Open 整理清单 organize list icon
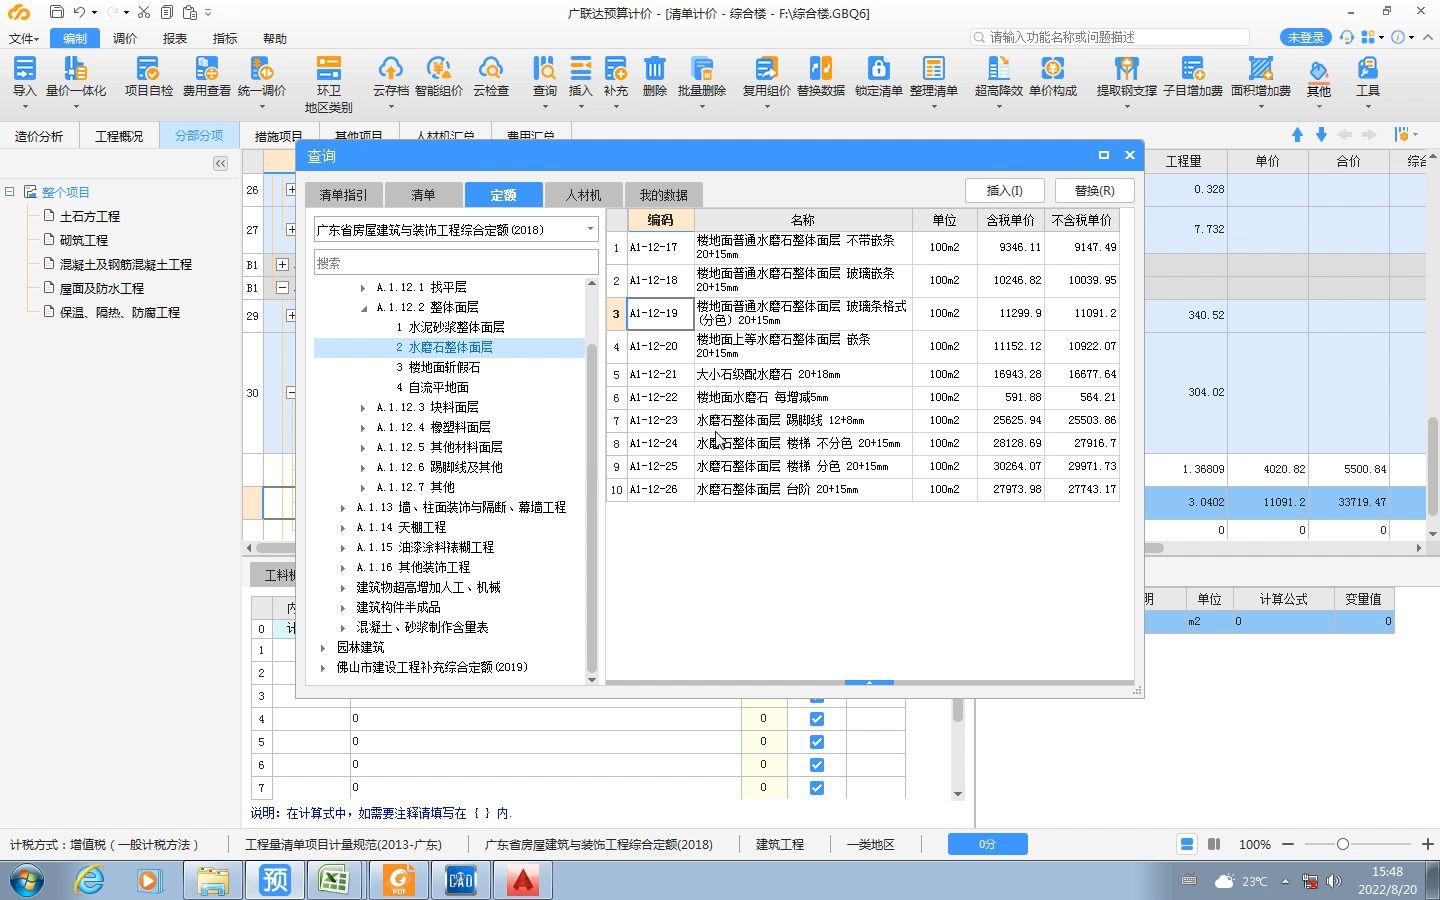1440x900 pixels. (x=933, y=76)
